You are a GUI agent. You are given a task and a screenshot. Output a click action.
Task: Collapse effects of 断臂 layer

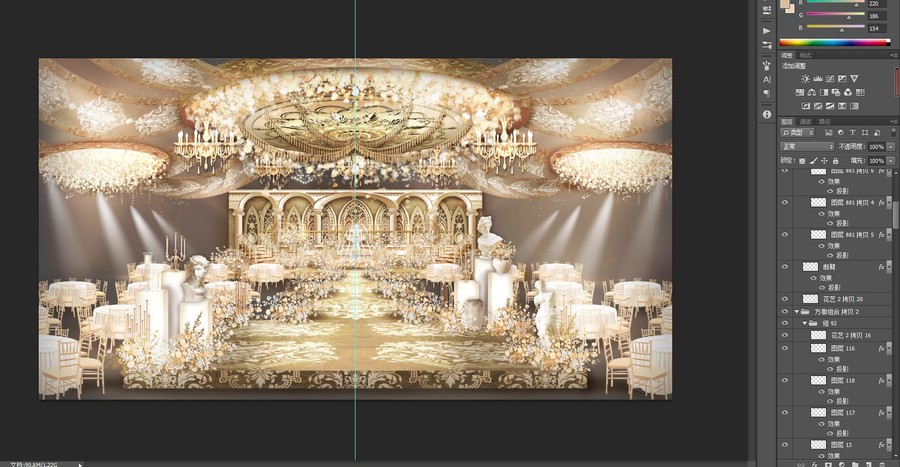pyautogui.click(x=889, y=267)
